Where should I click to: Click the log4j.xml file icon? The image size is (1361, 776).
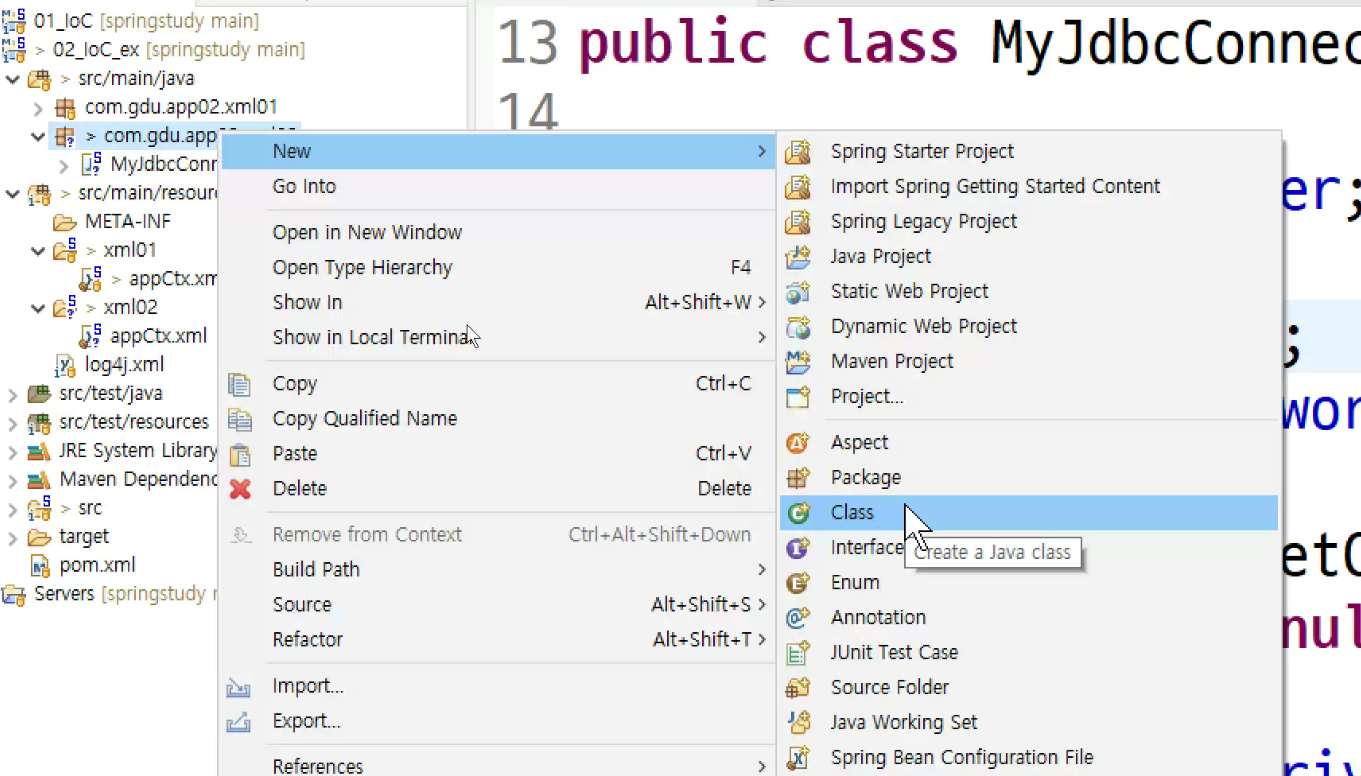point(65,366)
